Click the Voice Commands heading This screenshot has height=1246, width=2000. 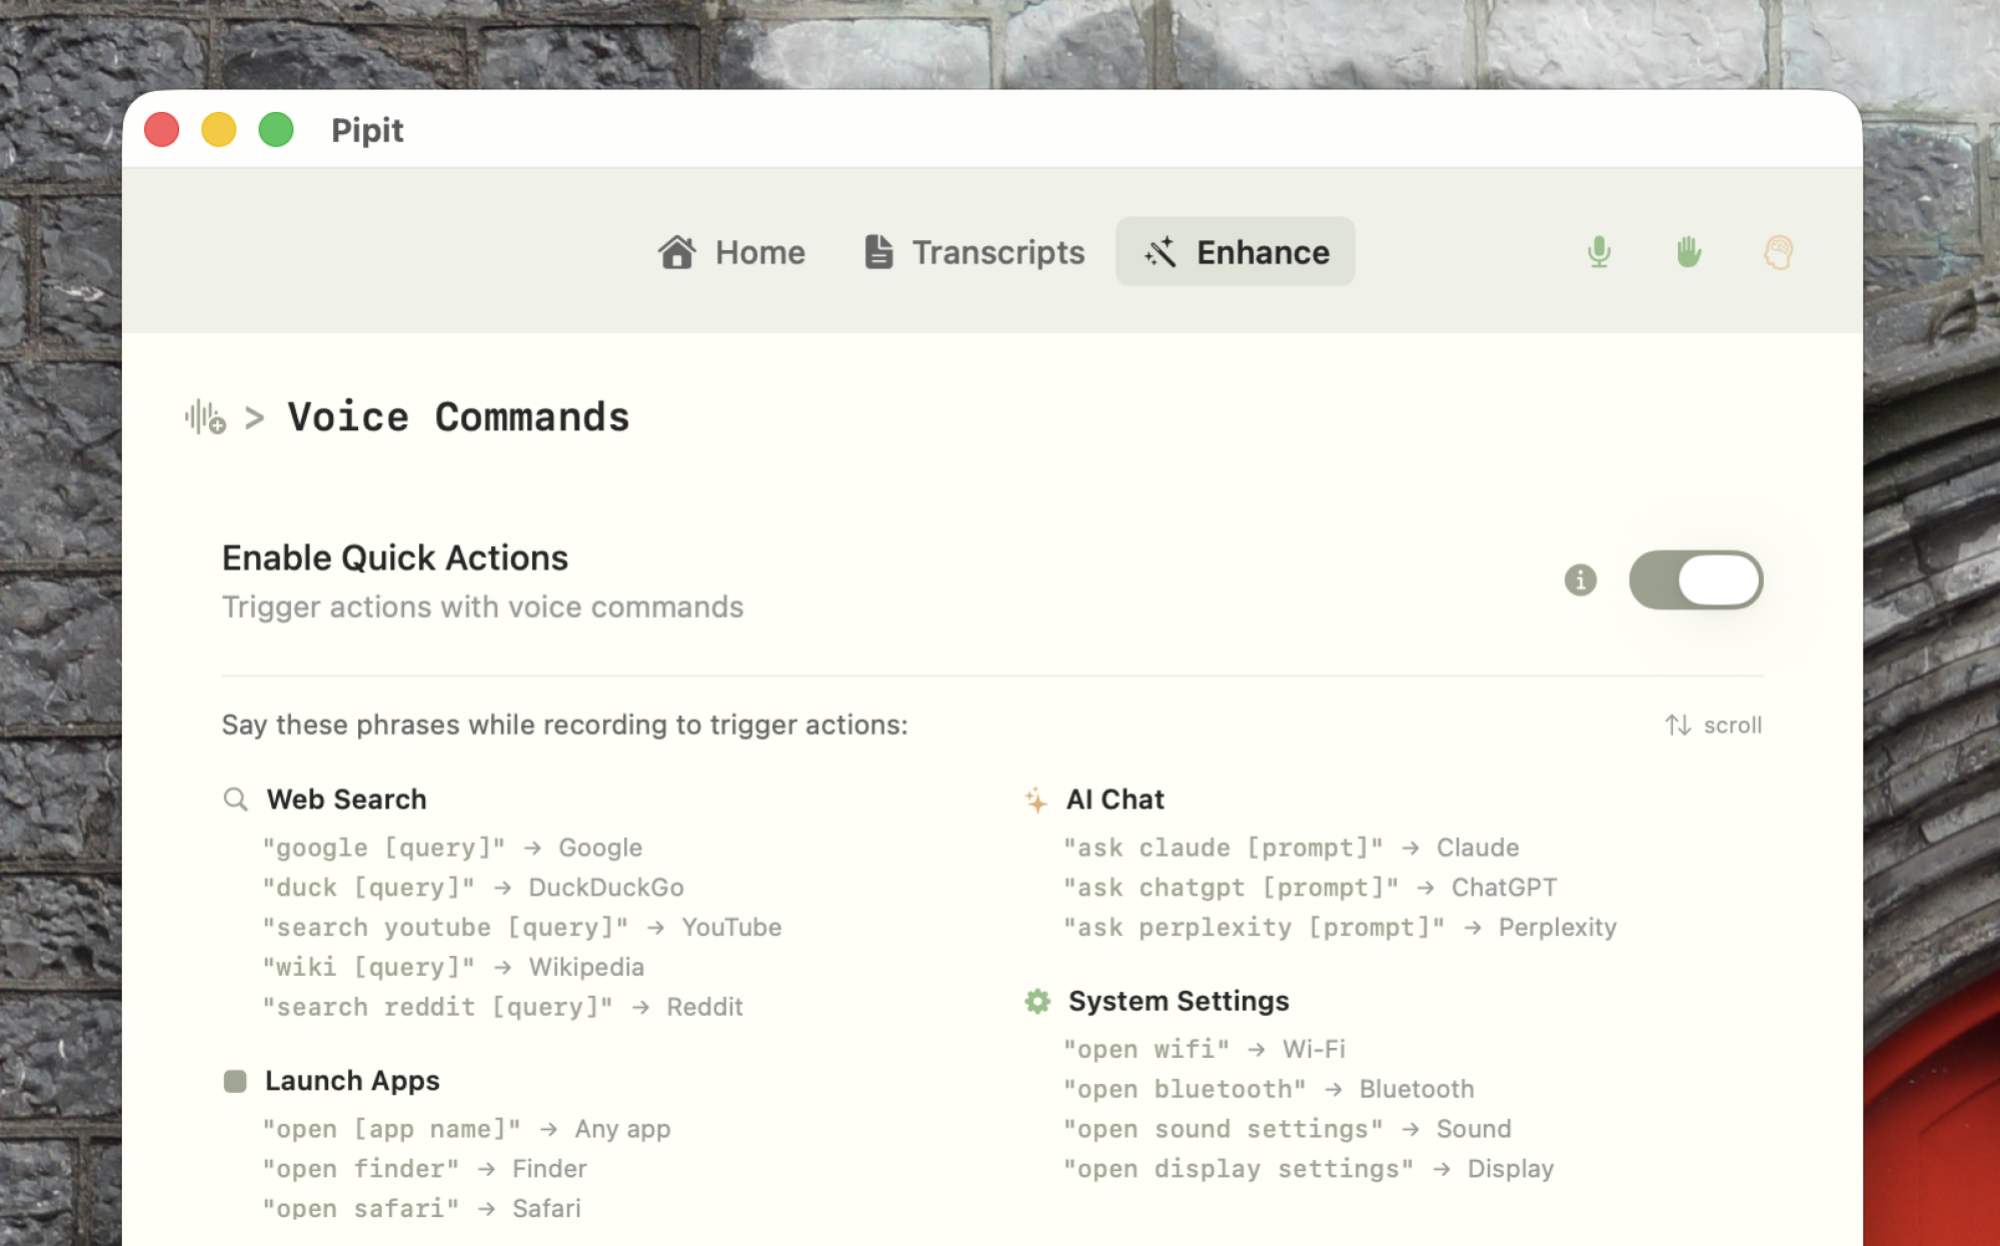pos(458,417)
